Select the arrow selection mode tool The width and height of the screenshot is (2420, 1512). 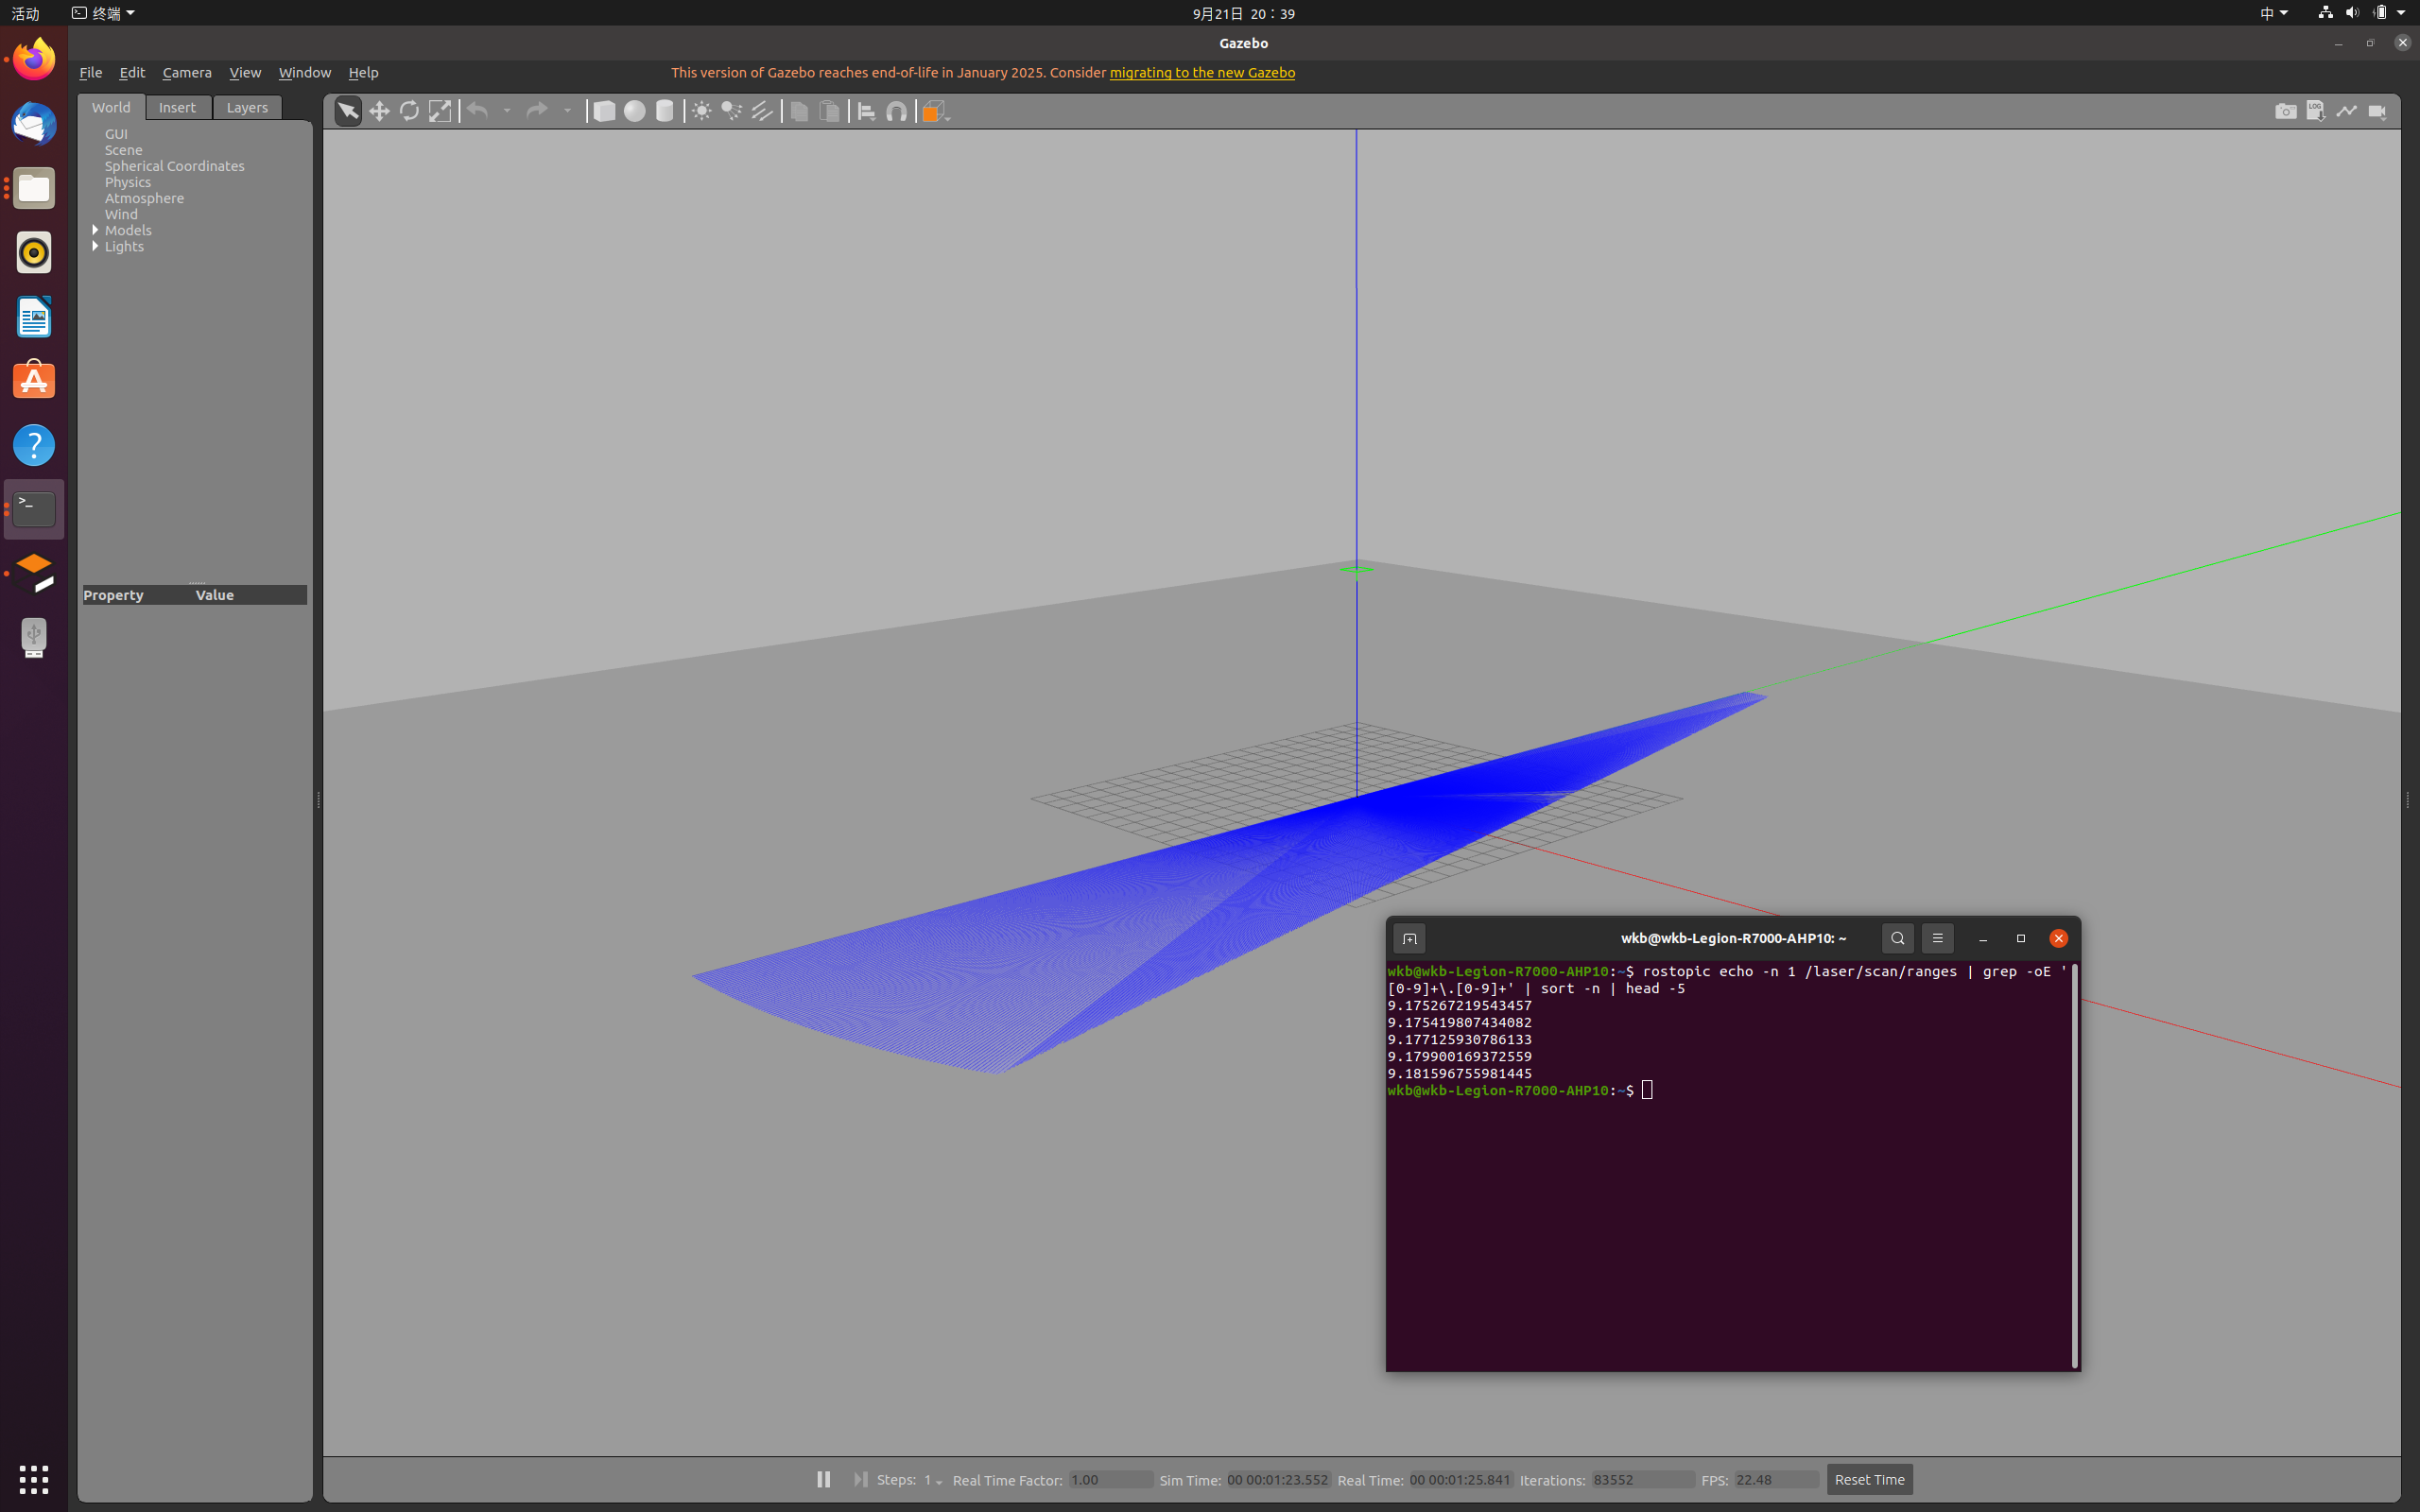tap(347, 111)
